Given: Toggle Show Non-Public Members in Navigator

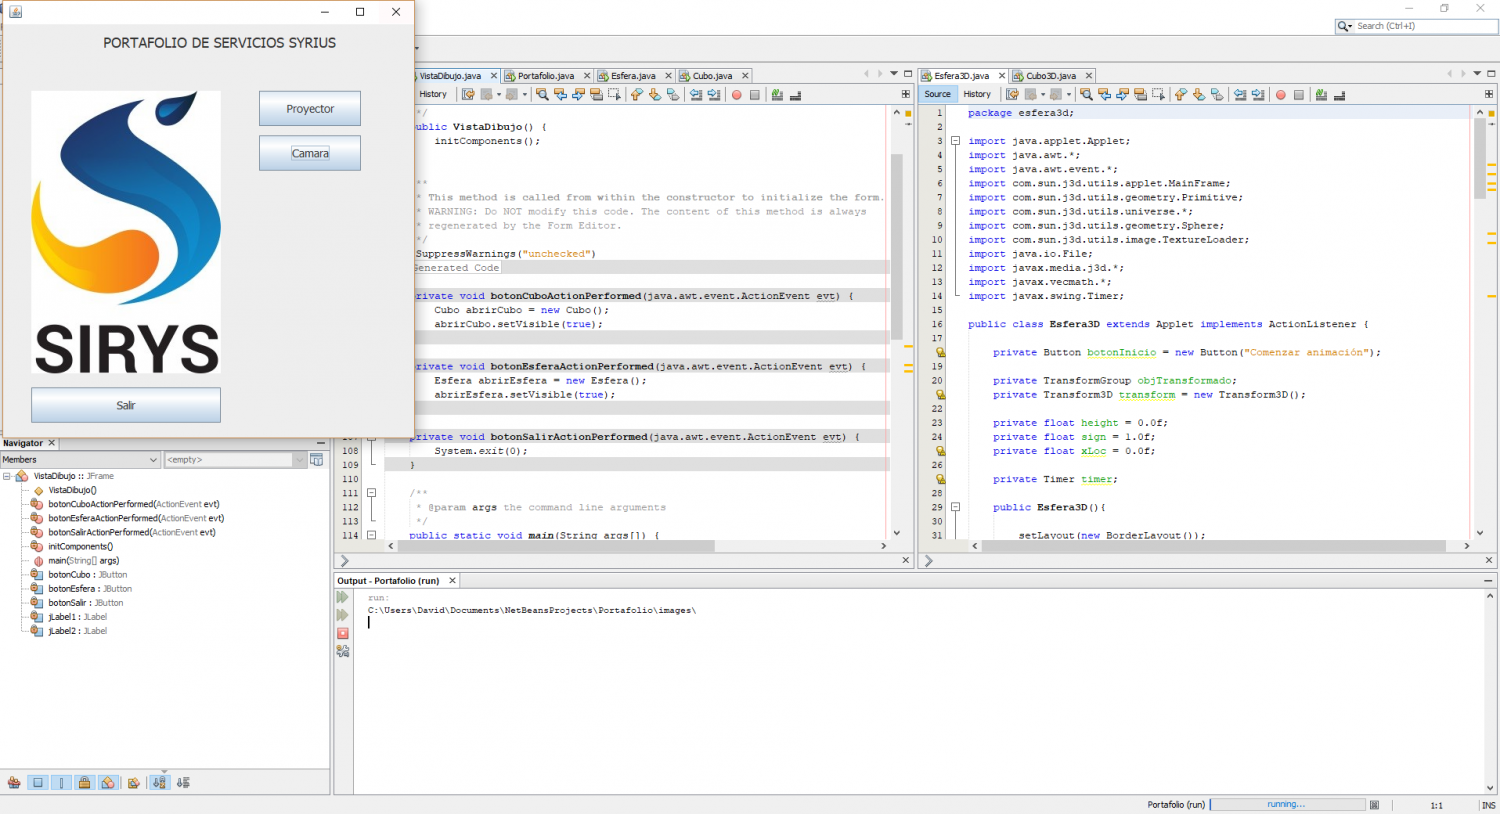Looking at the screenshot, I should tap(84, 783).
